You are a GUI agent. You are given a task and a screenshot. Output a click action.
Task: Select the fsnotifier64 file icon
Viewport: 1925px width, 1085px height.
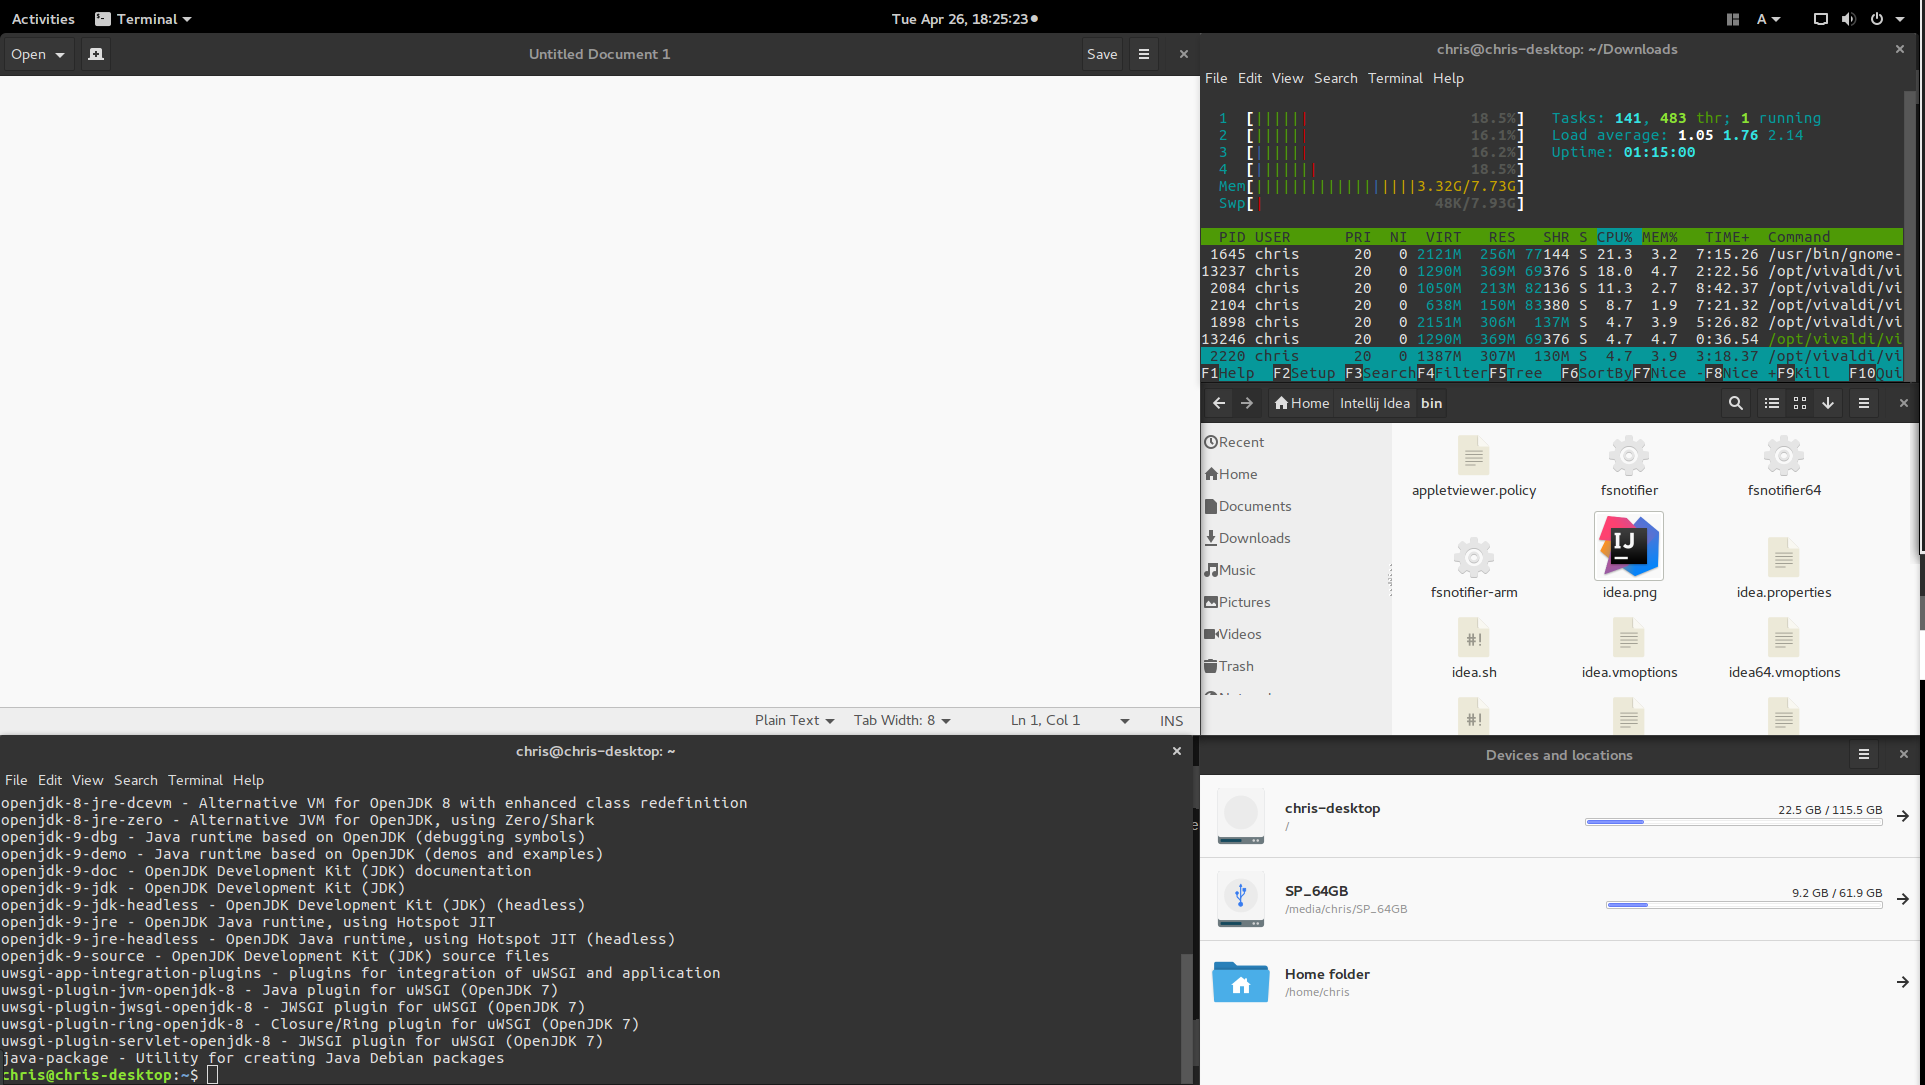tap(1783, 457)
